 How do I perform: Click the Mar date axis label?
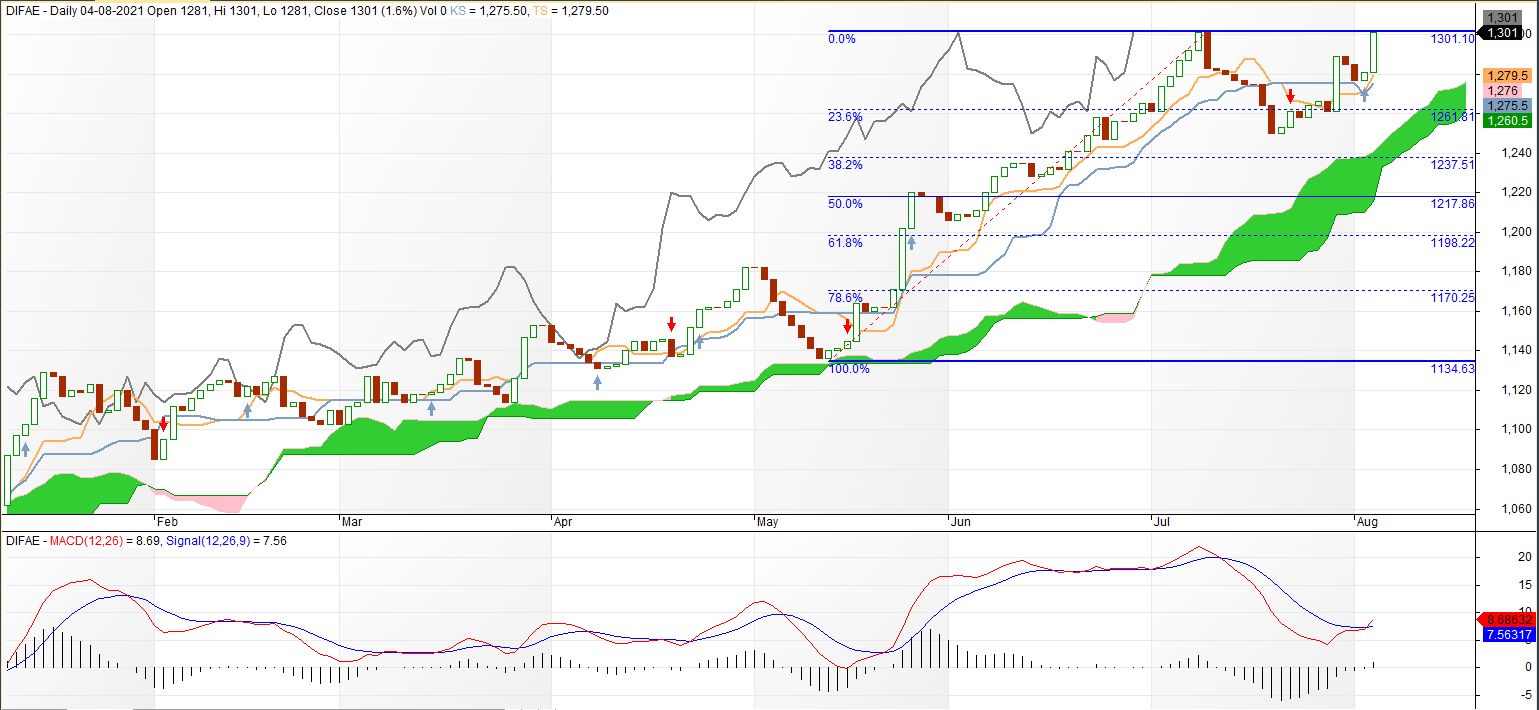click(352, 522)
